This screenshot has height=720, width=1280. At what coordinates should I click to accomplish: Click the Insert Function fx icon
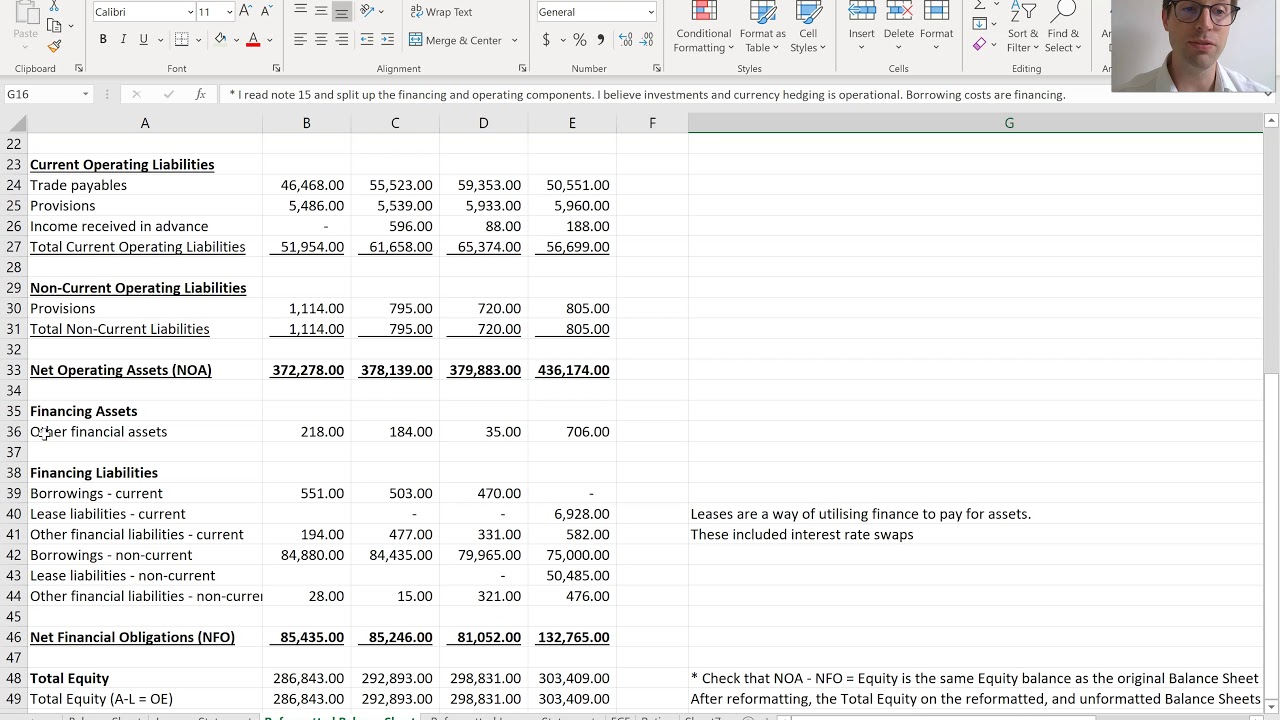[x=200, y=94]
